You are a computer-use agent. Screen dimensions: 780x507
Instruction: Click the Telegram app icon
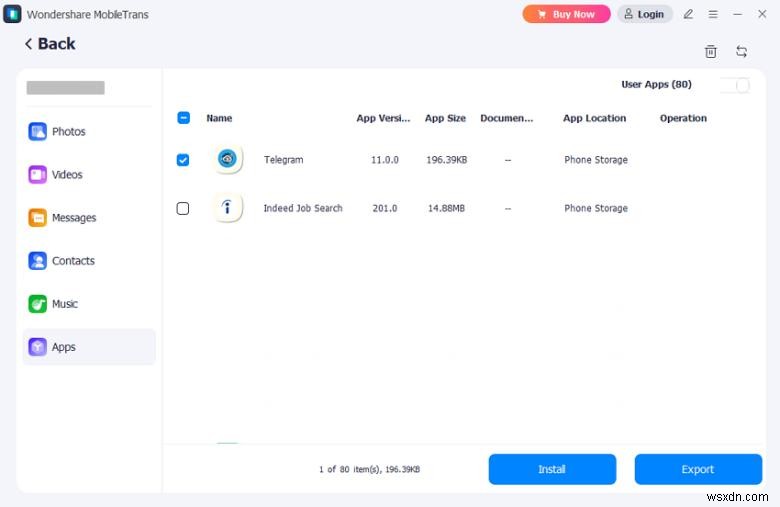[x=228, y=159]
